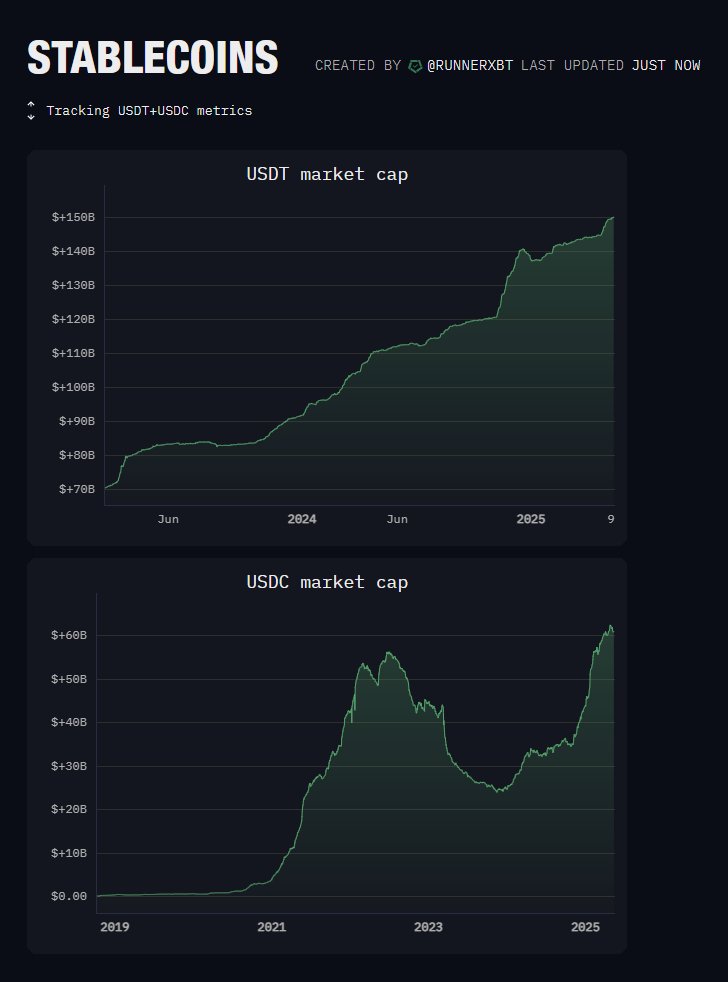Click the $+70B y-axis label
728x982 pixels.
77,489
